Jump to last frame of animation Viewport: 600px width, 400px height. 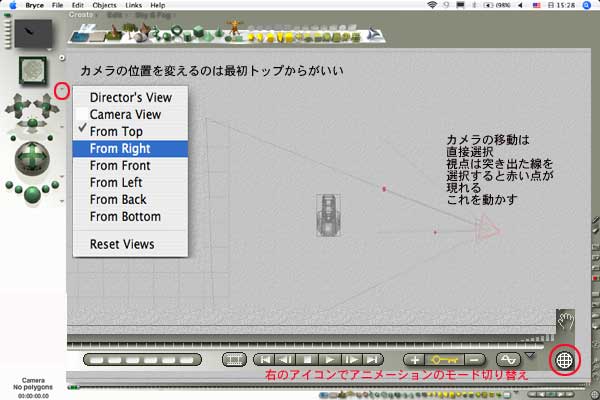[x=372, y=360]
